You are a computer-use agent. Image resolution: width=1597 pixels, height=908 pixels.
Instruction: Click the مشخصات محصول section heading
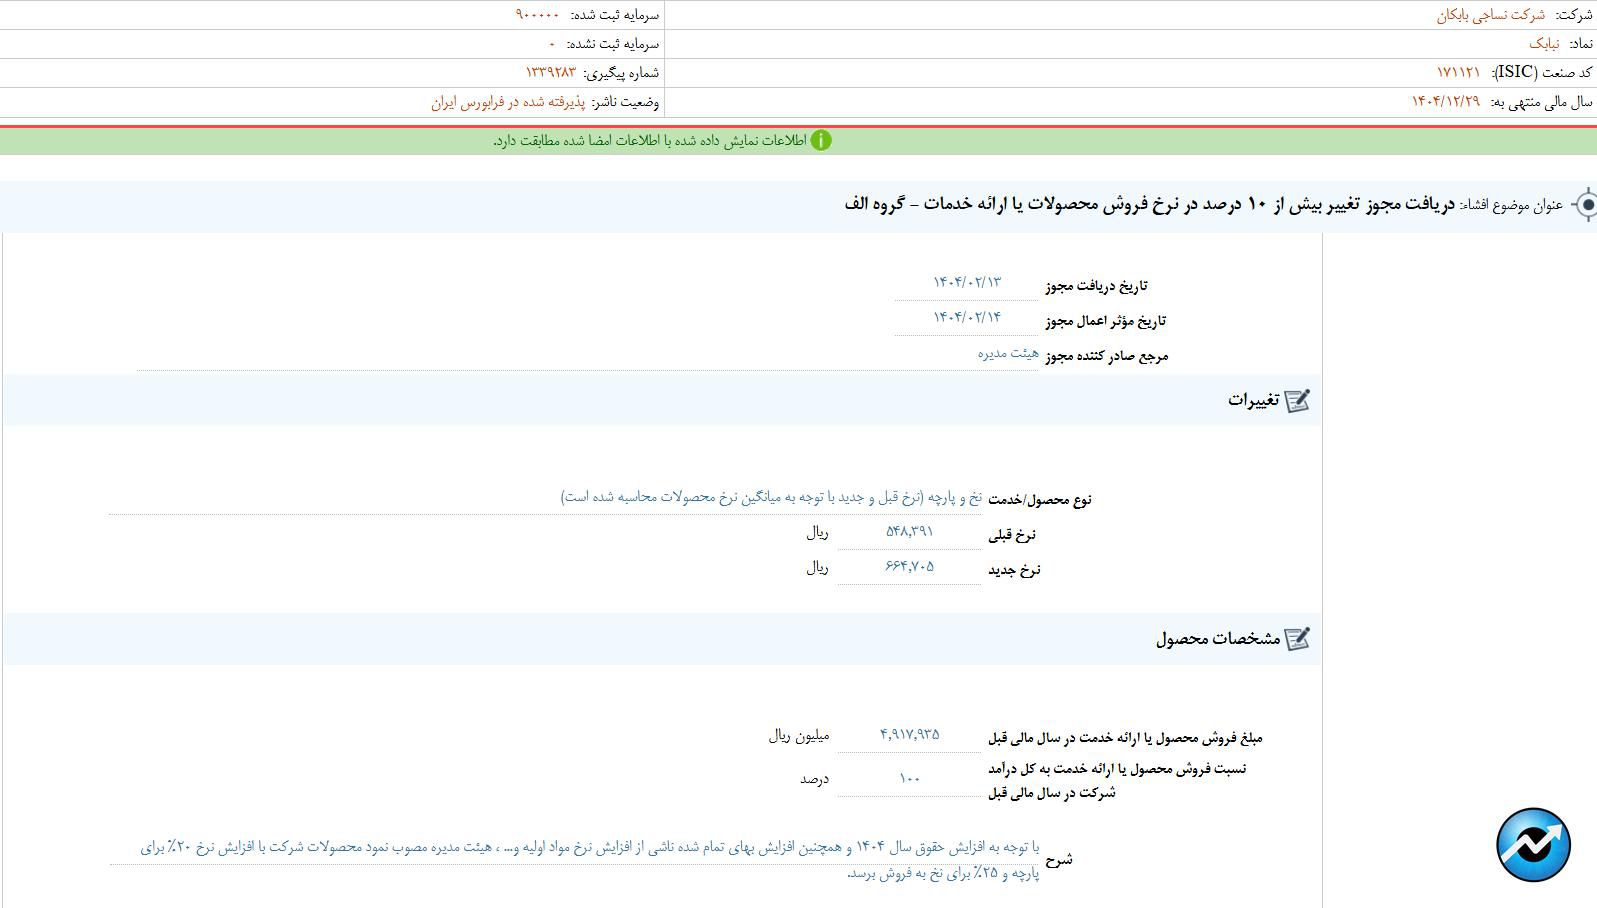(x=1218, y=639)
